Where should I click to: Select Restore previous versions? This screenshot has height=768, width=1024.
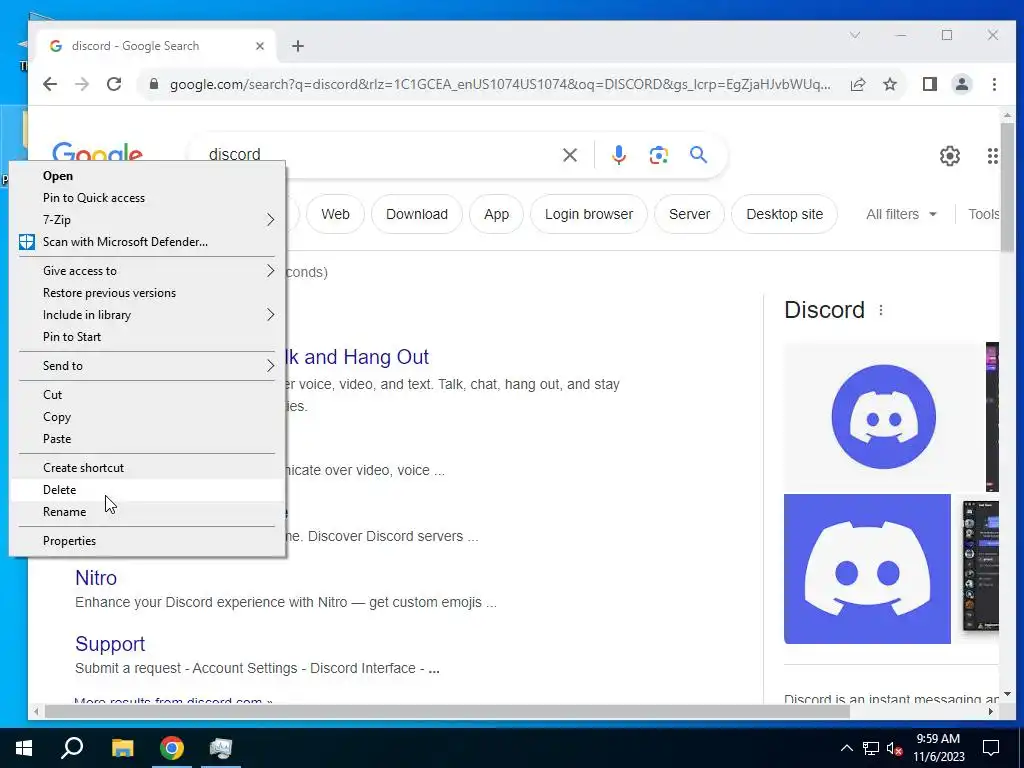click(x=147, y=293)
